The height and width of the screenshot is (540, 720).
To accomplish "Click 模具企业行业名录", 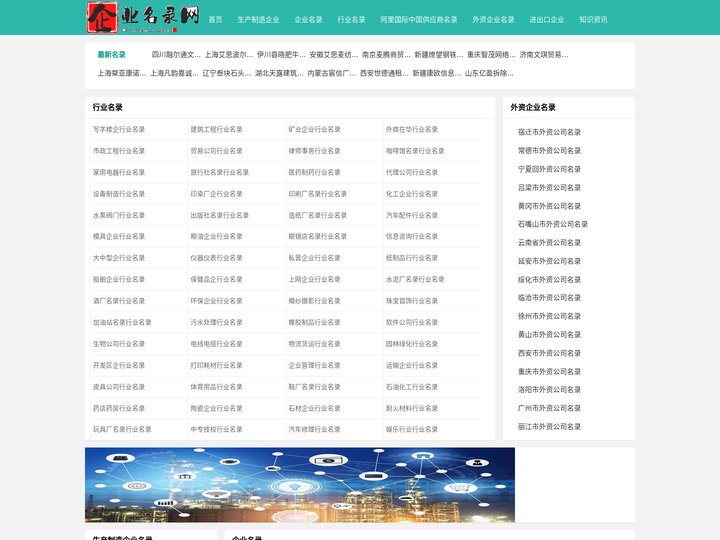I will (x=119, y=236).
